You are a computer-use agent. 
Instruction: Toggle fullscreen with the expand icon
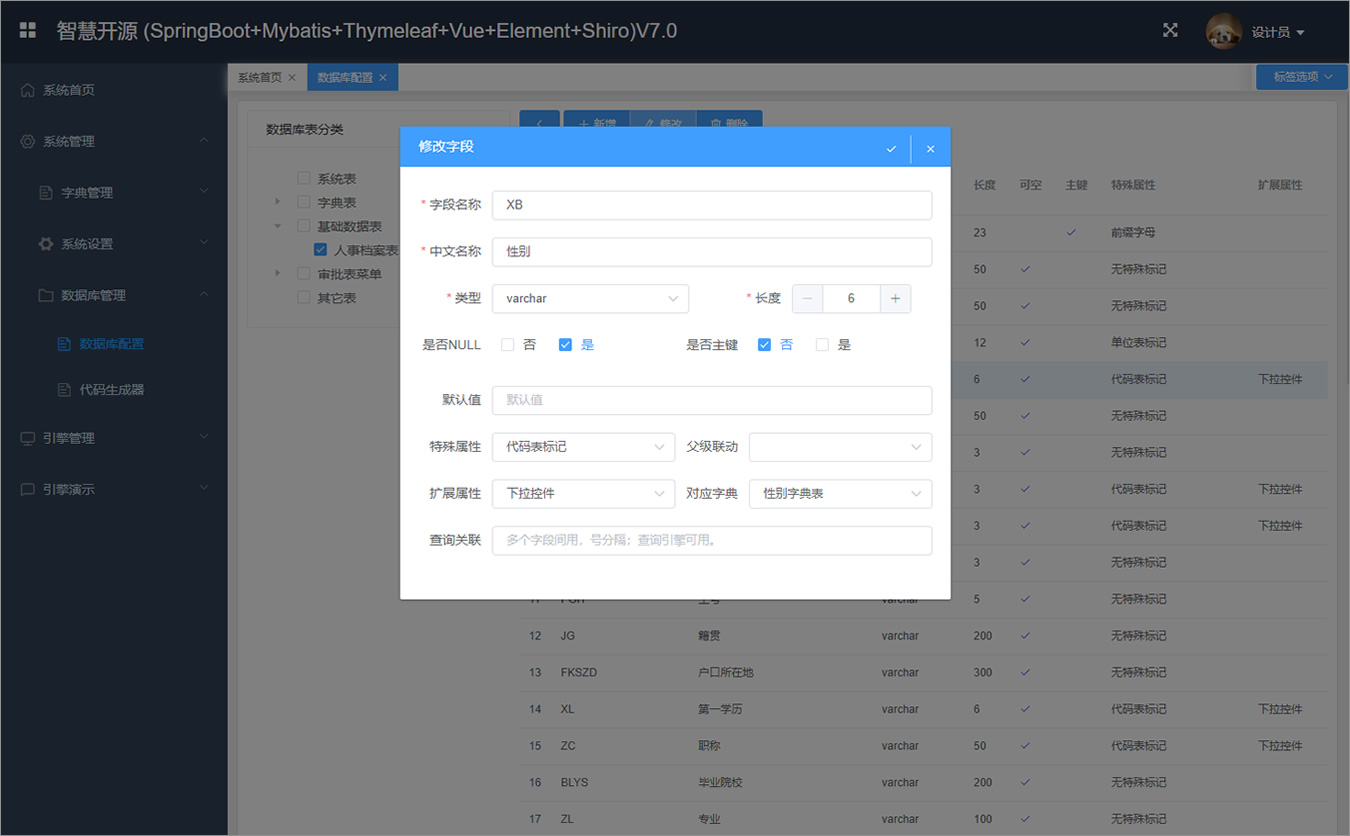[1170, 30]
